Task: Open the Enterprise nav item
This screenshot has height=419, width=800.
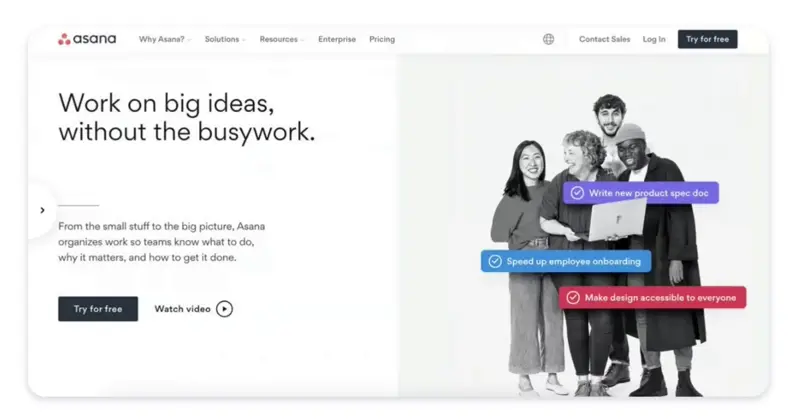Action: (337, 39)
